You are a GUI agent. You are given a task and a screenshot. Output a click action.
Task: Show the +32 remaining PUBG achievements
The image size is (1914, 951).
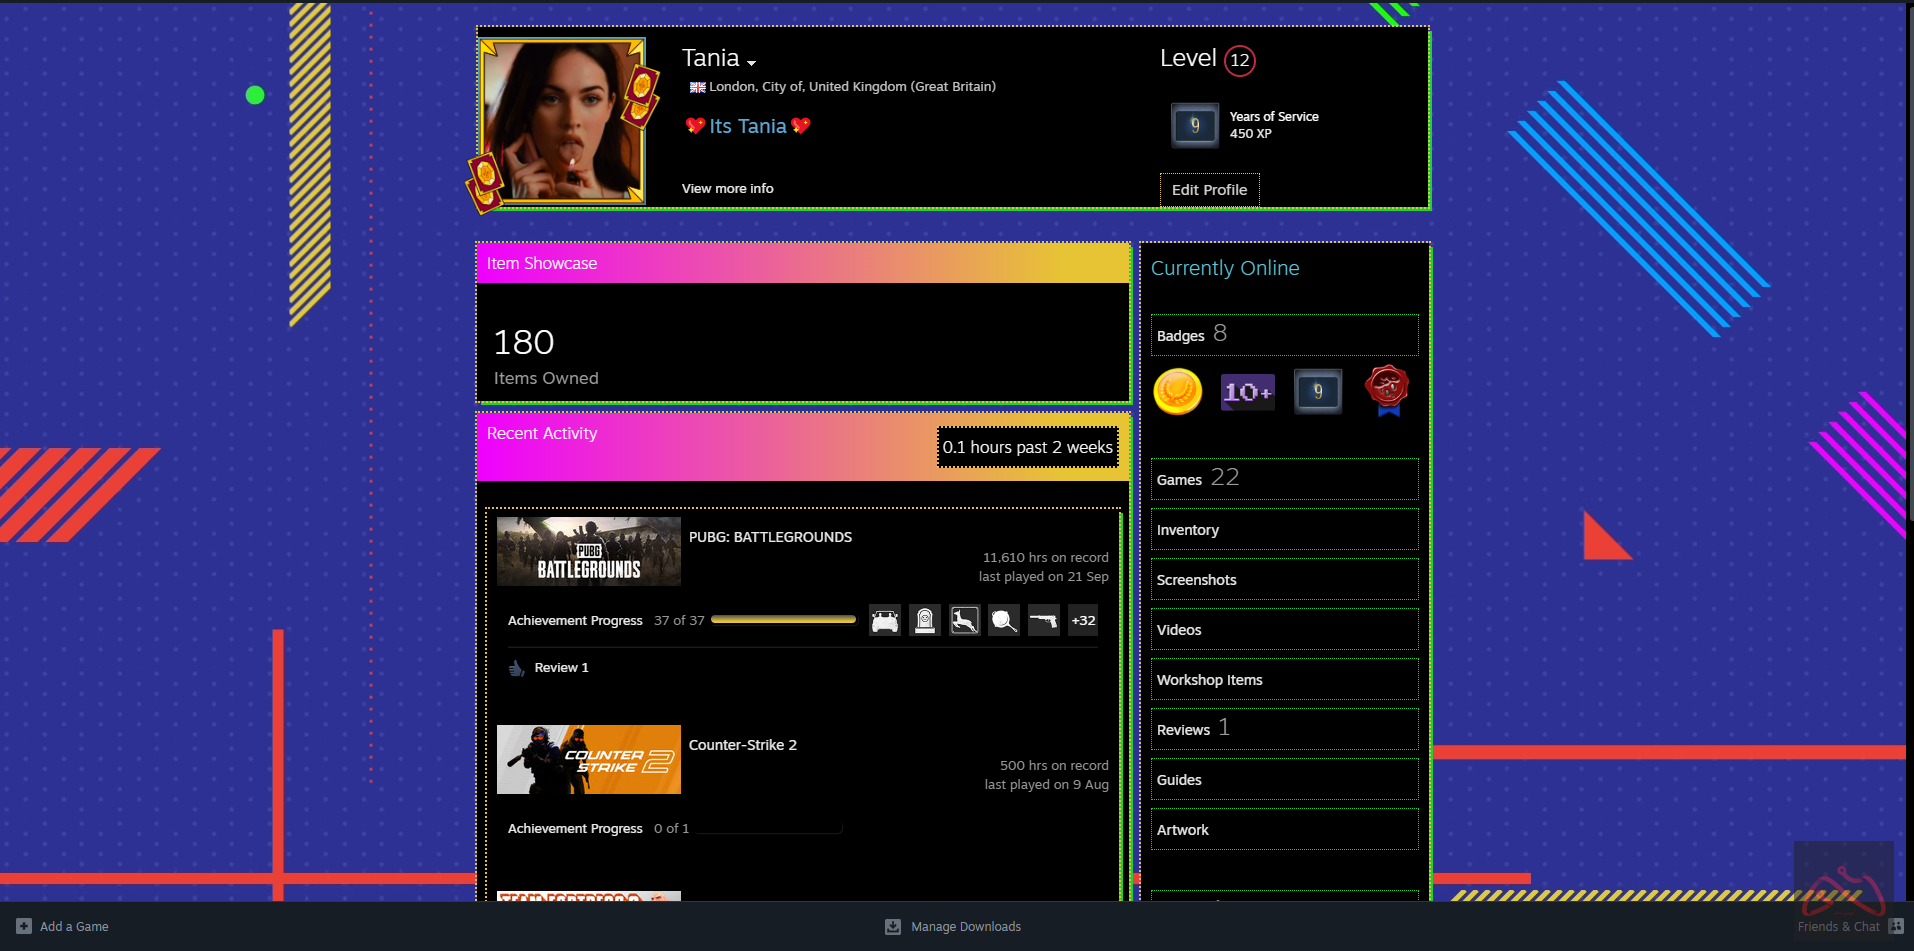click(x=1083, y=621)
